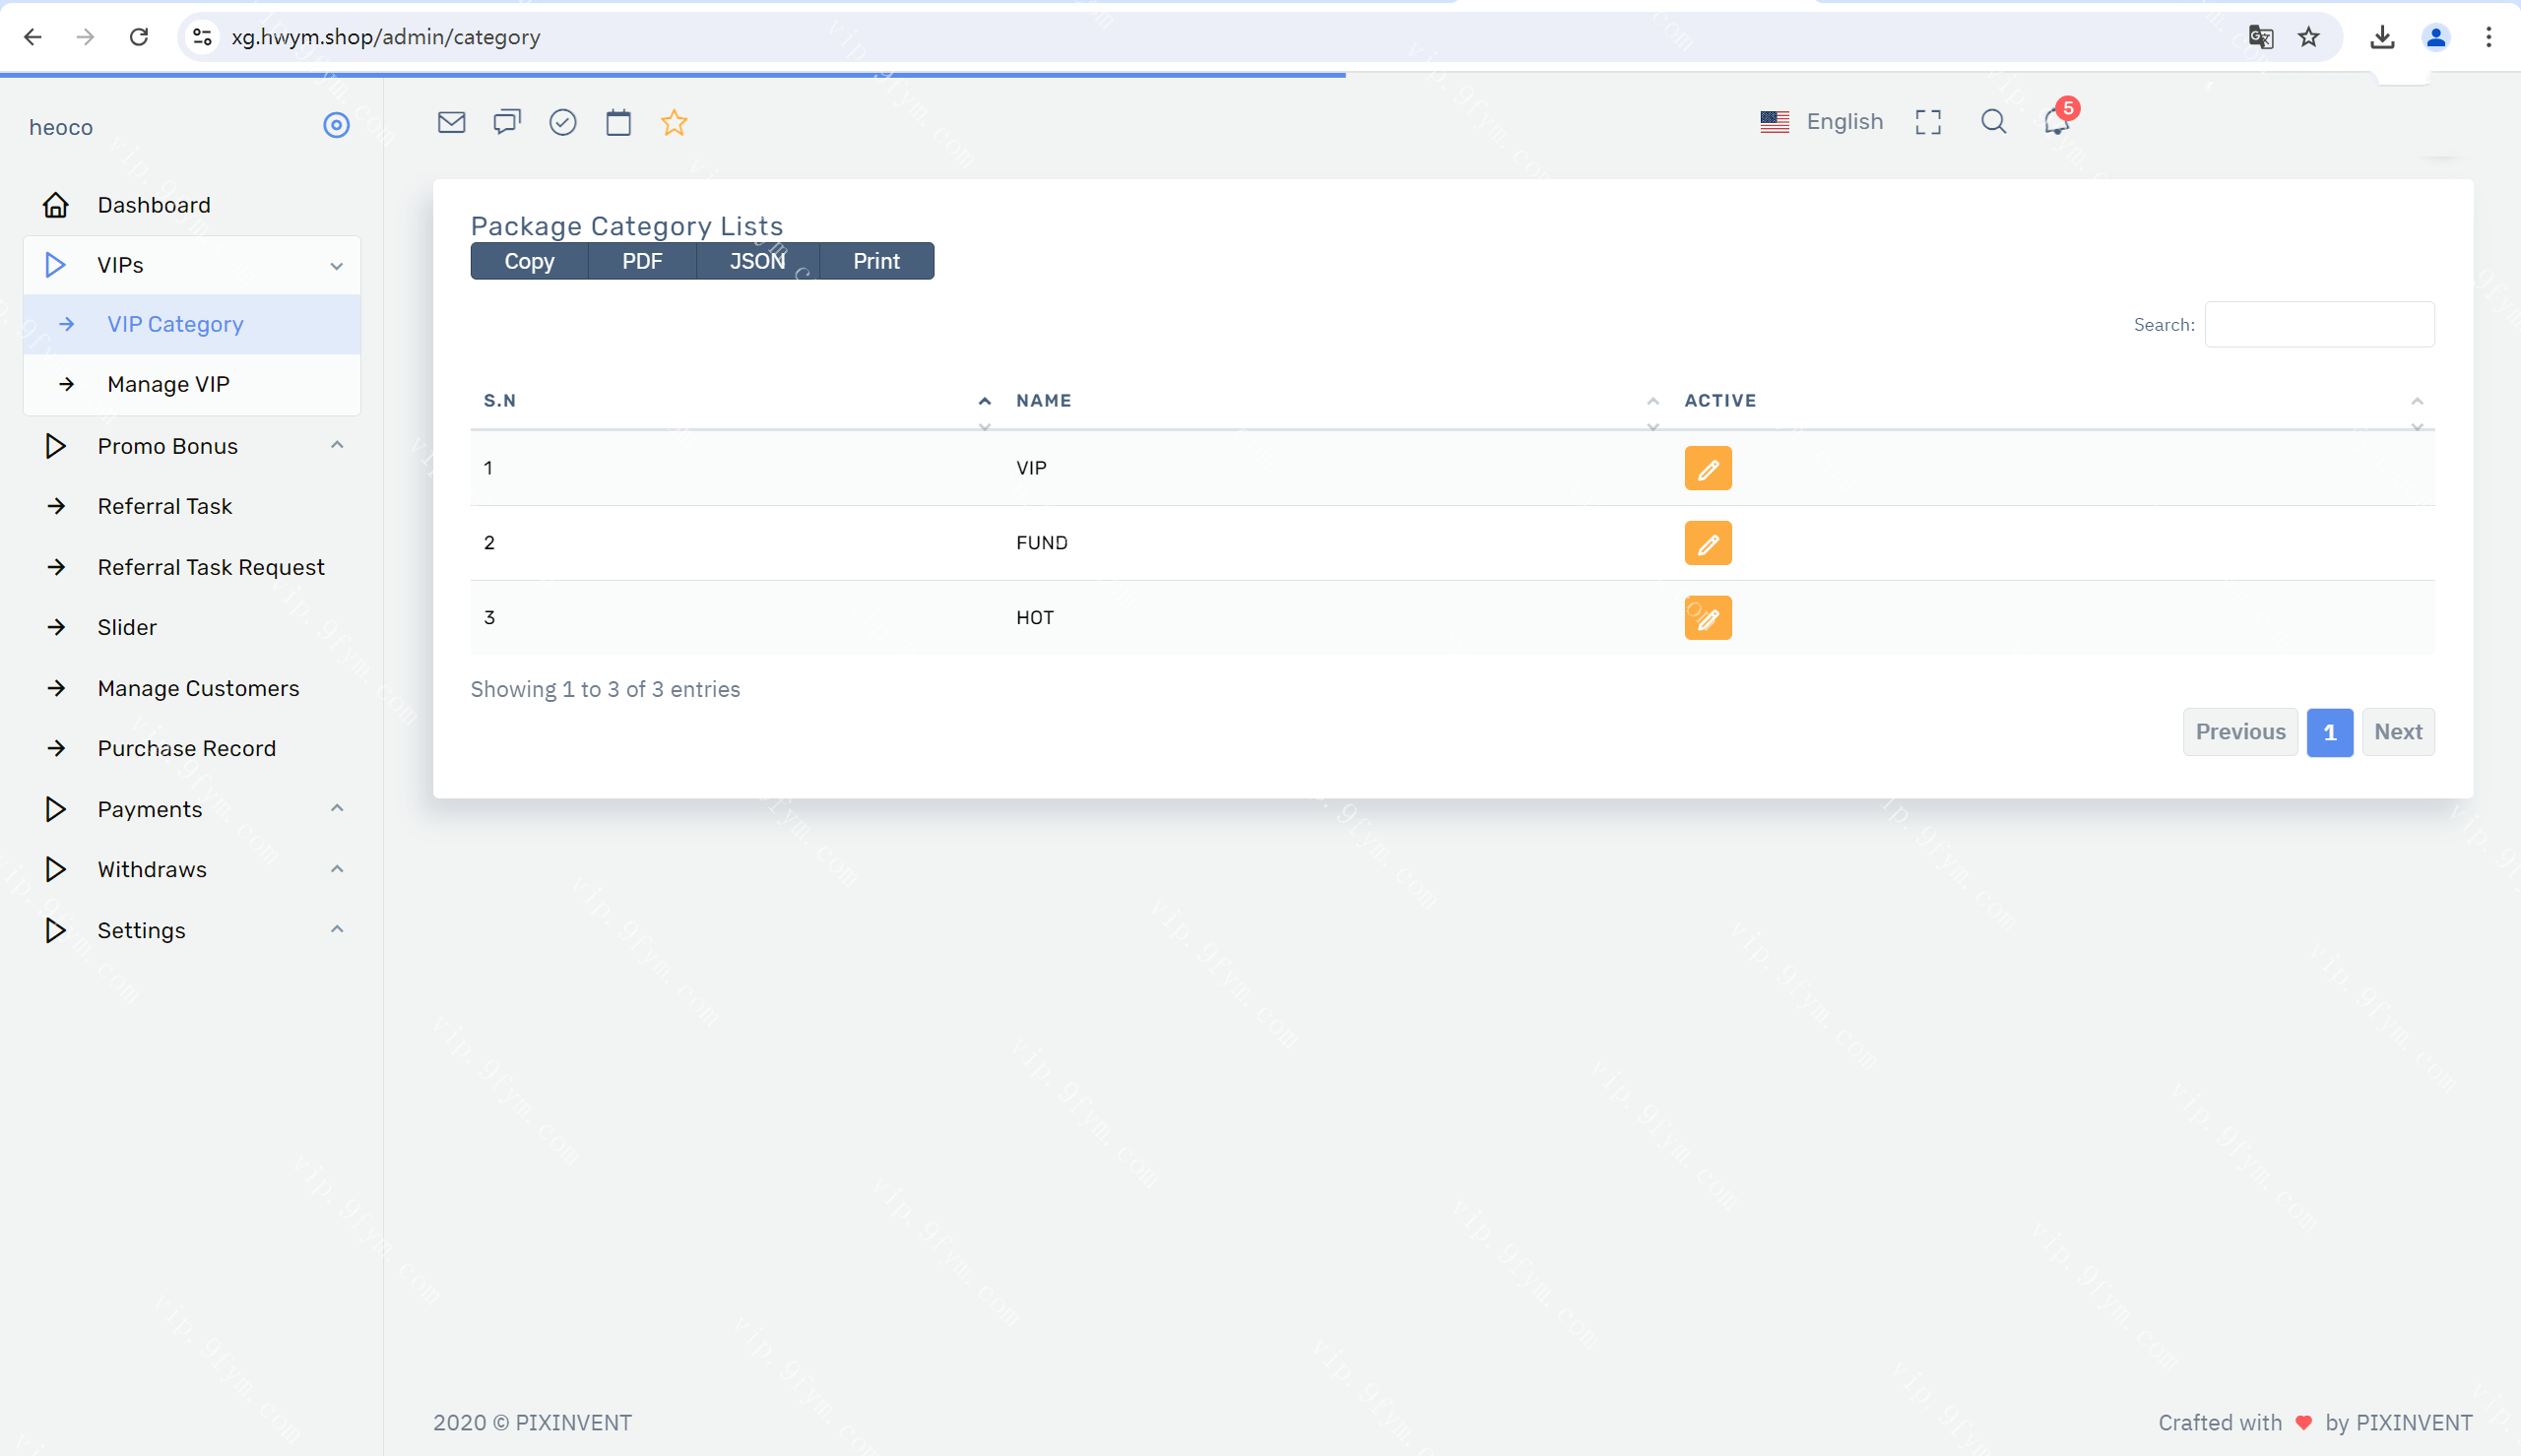Click the checkmark circle todo icon
Viewport: 2521px width, 1456px height.
(x=563, y=122)
